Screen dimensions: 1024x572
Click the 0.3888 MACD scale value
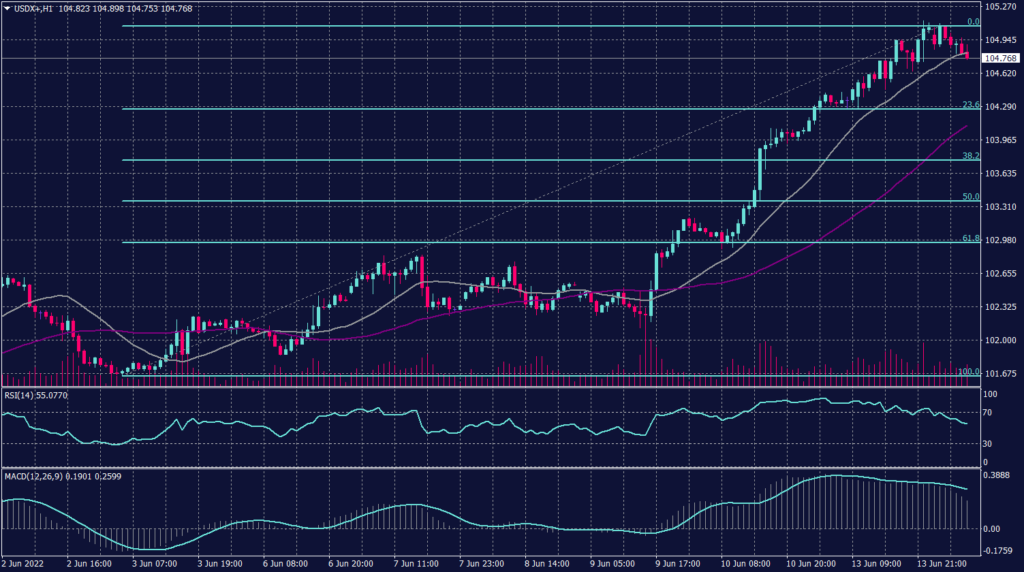tap(1001, 478)
